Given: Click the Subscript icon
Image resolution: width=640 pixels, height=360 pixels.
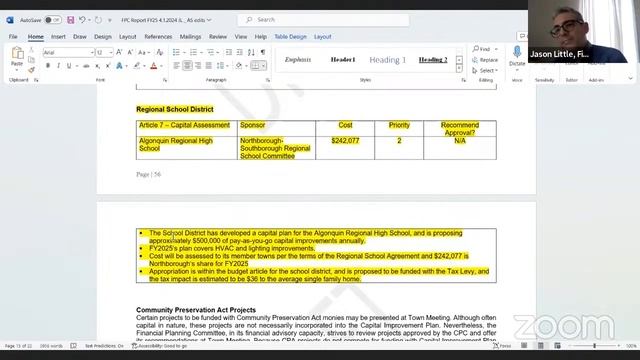Looking at the screenshot, I should pyautogui.click(x=97, y=66).
